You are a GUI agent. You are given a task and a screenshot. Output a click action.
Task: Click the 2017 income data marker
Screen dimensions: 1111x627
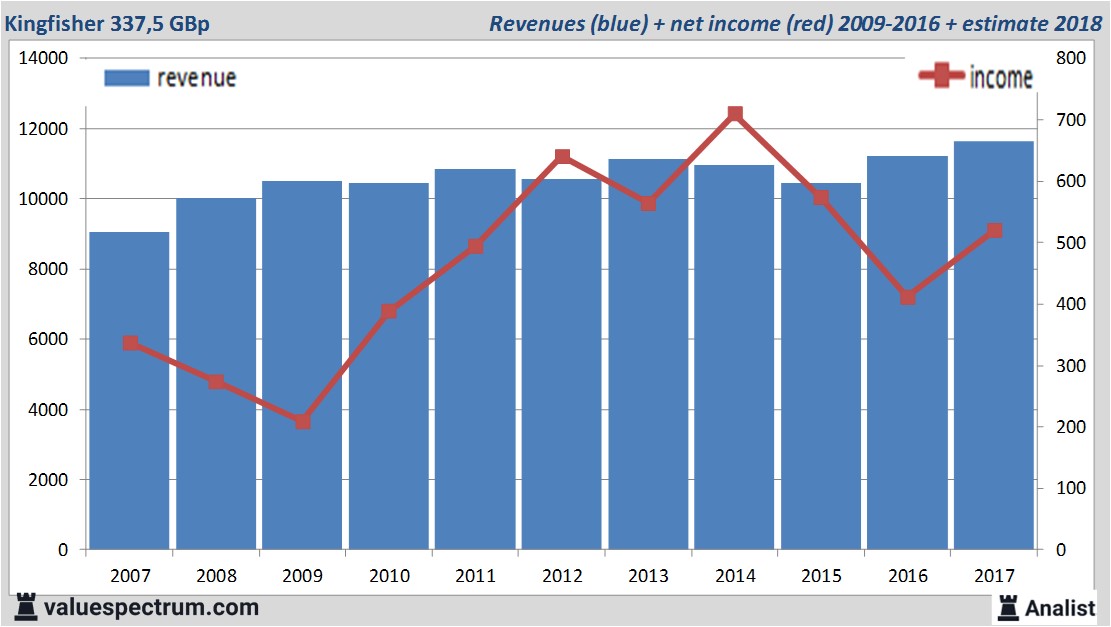[x=994, y=231]
